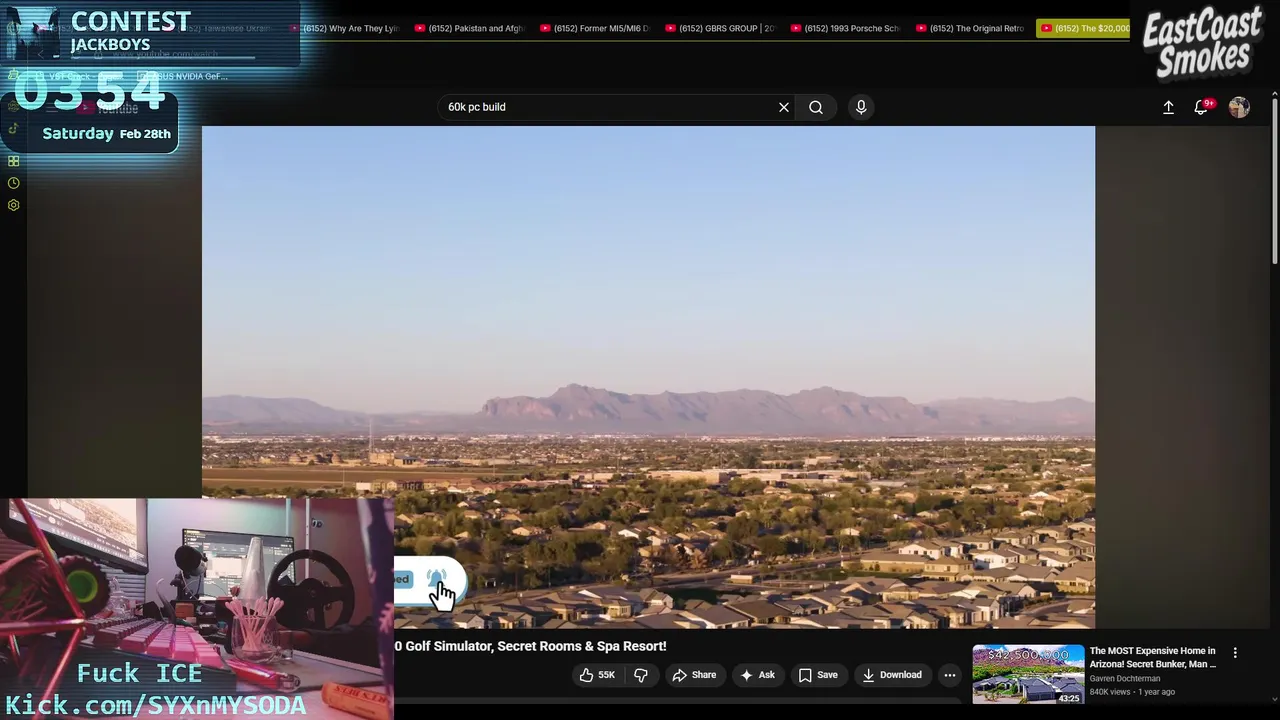
Task: Save video to a playlist
Action: [x=817, y=675]
